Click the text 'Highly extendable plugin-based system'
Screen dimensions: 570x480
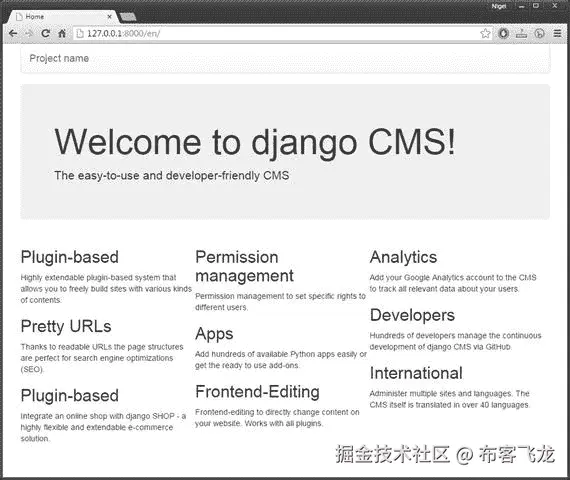point(90,277)
